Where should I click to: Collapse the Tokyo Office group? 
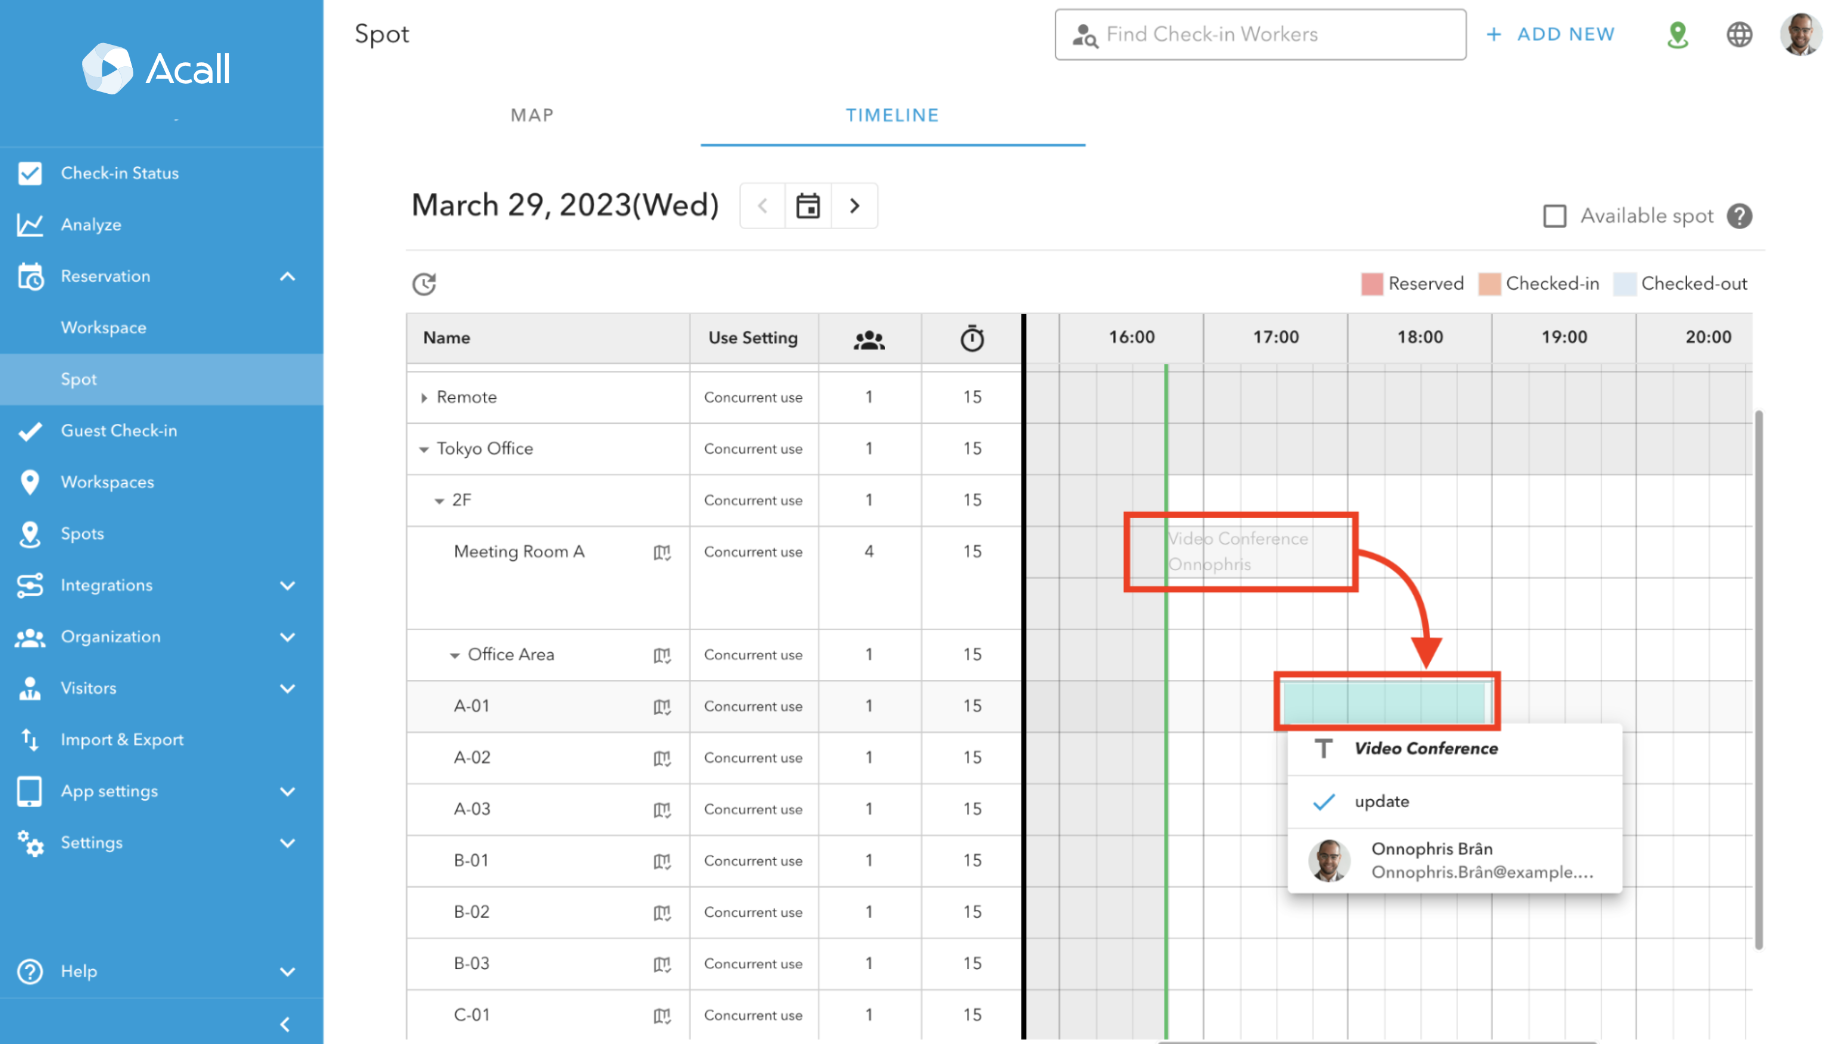(423, 448)
